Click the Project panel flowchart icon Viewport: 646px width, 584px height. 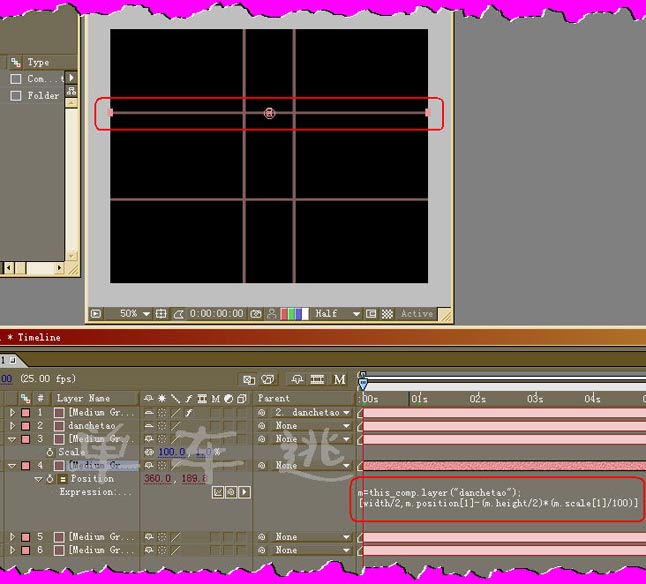[71, 91]
